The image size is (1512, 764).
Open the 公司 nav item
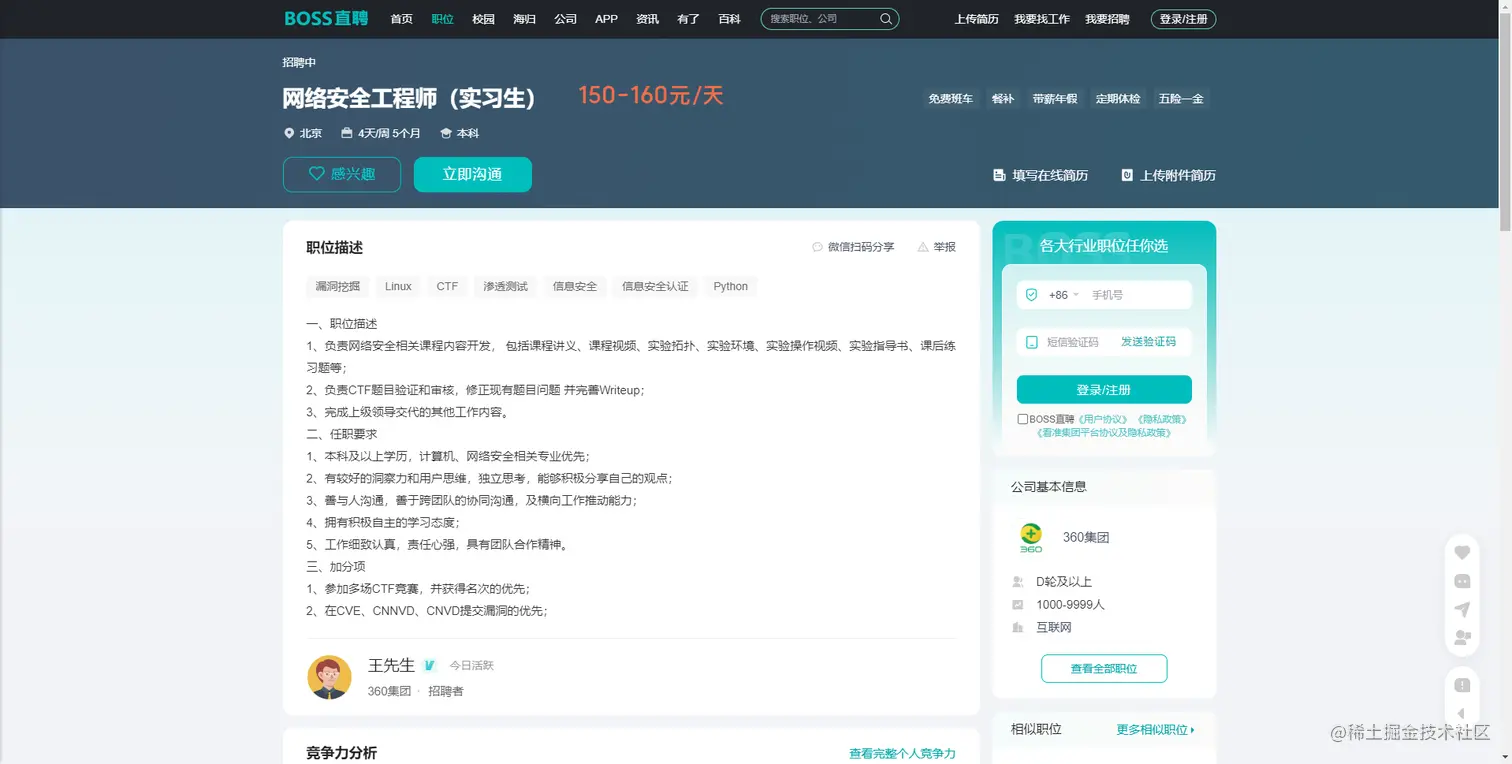click(565, 19)
